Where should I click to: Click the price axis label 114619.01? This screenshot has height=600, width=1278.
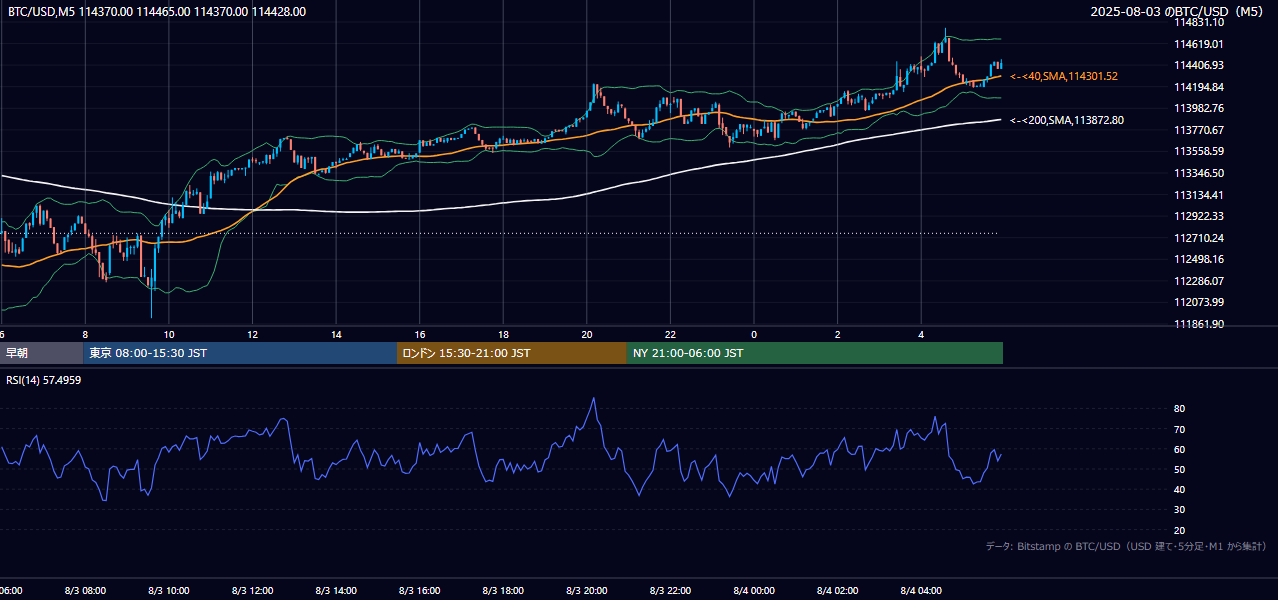[x=1200, y=44]
